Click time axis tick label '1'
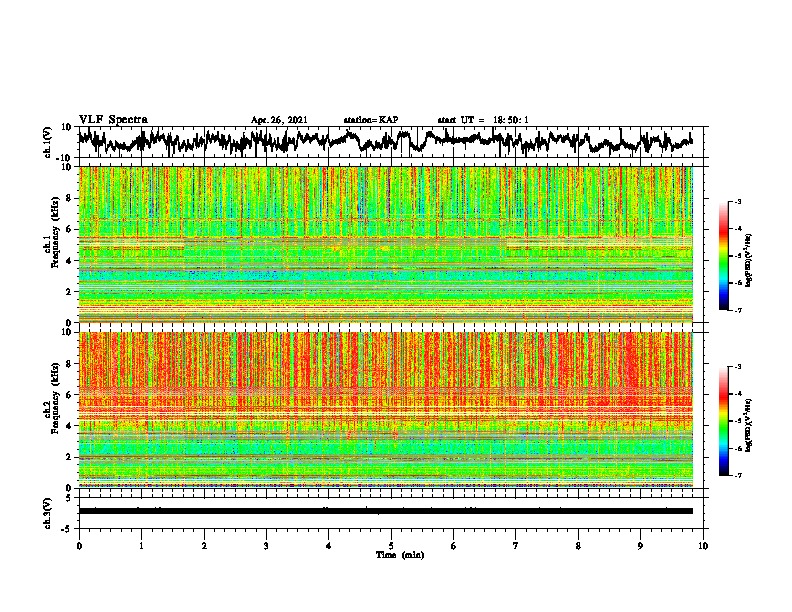792x612 pixels. coord(141,546)
